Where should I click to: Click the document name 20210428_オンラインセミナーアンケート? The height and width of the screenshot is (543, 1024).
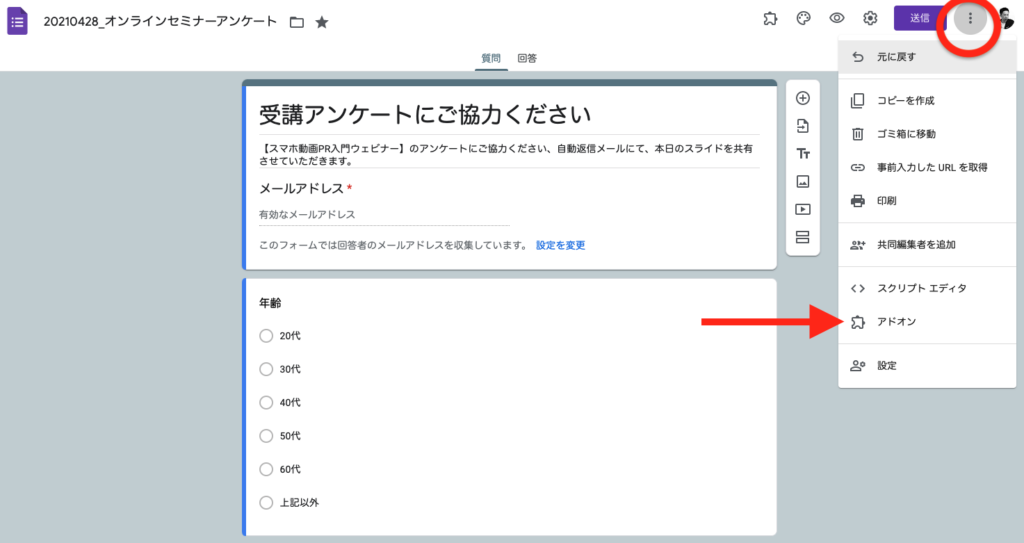click(x=160, y=22)
